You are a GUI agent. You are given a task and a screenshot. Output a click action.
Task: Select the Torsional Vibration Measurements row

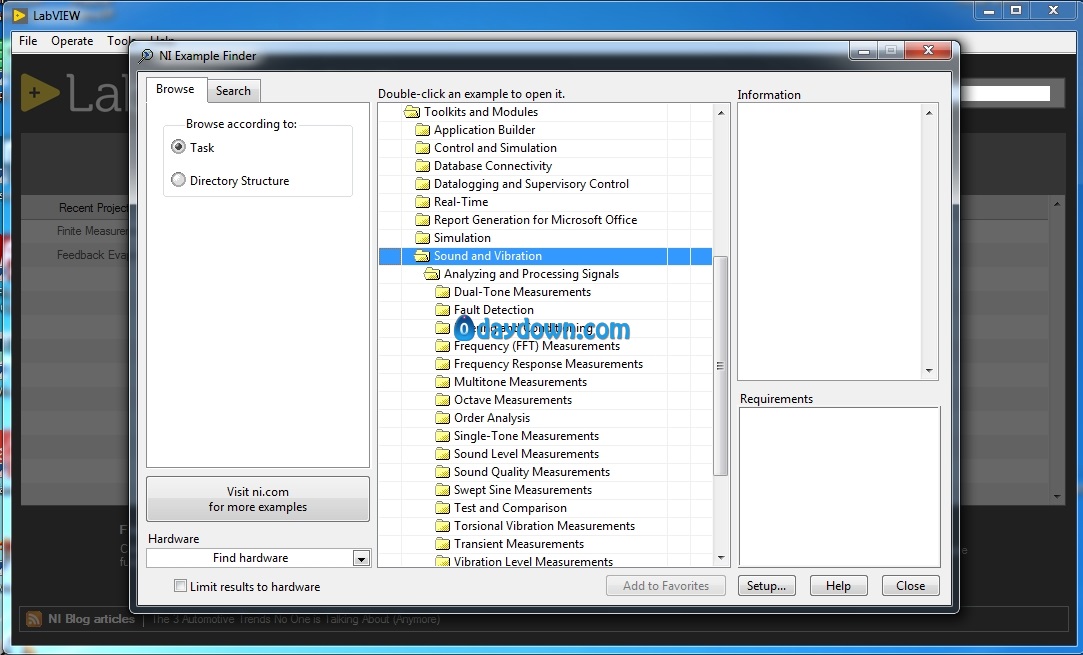pyautogui.click(x=546, y=526)
